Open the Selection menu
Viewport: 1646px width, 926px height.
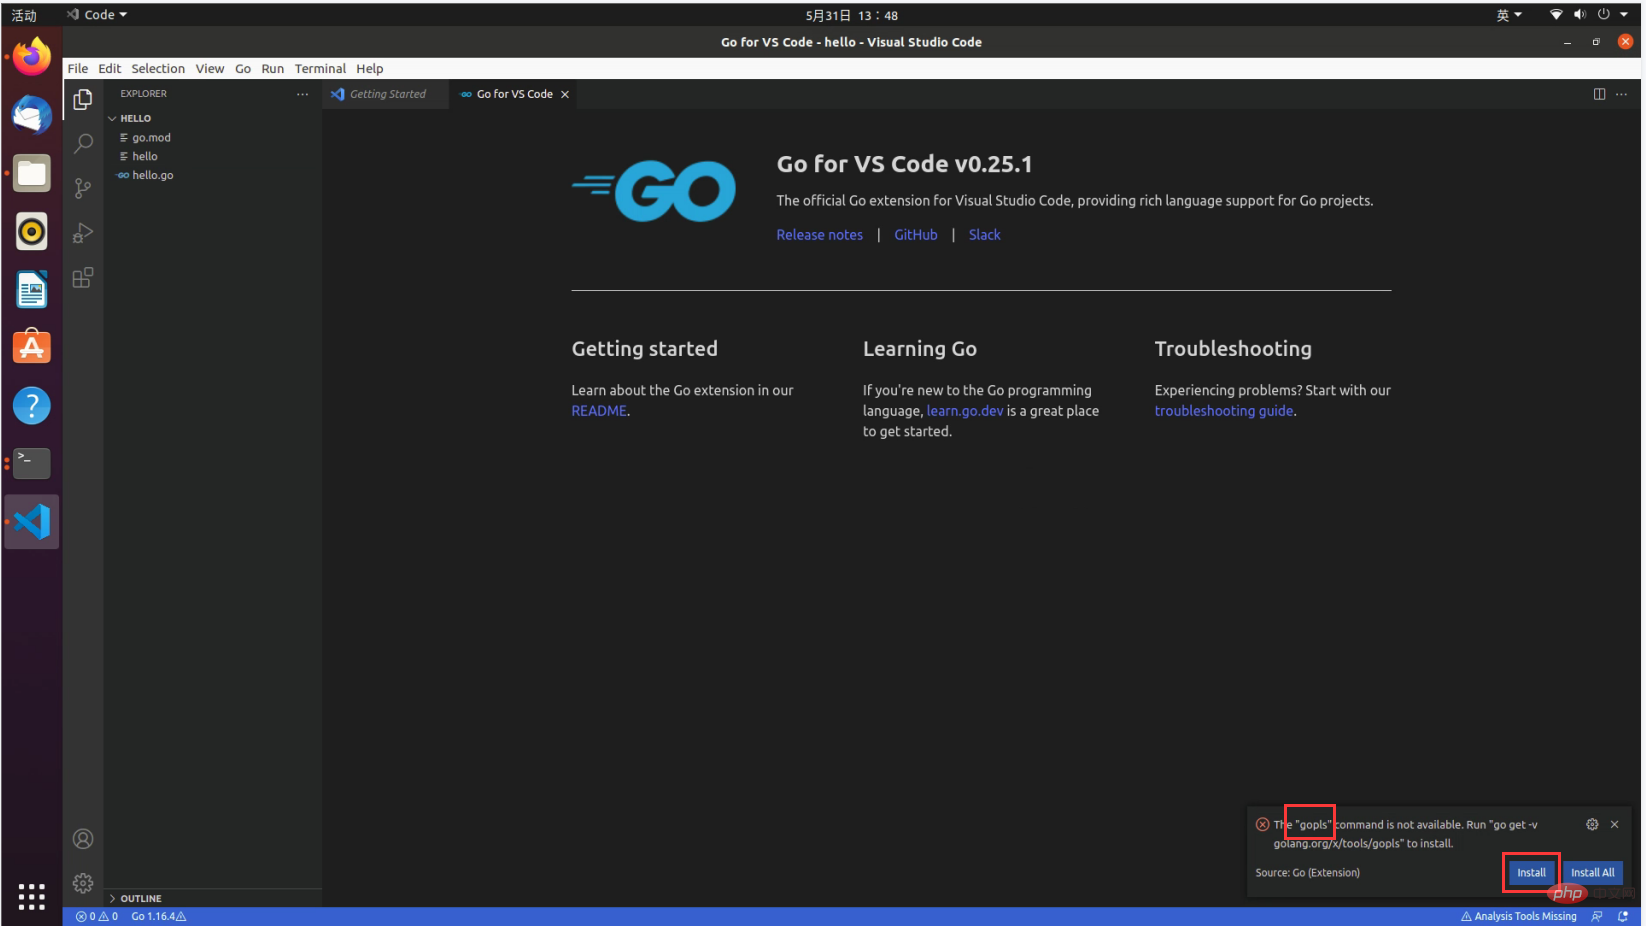point(158,69)
